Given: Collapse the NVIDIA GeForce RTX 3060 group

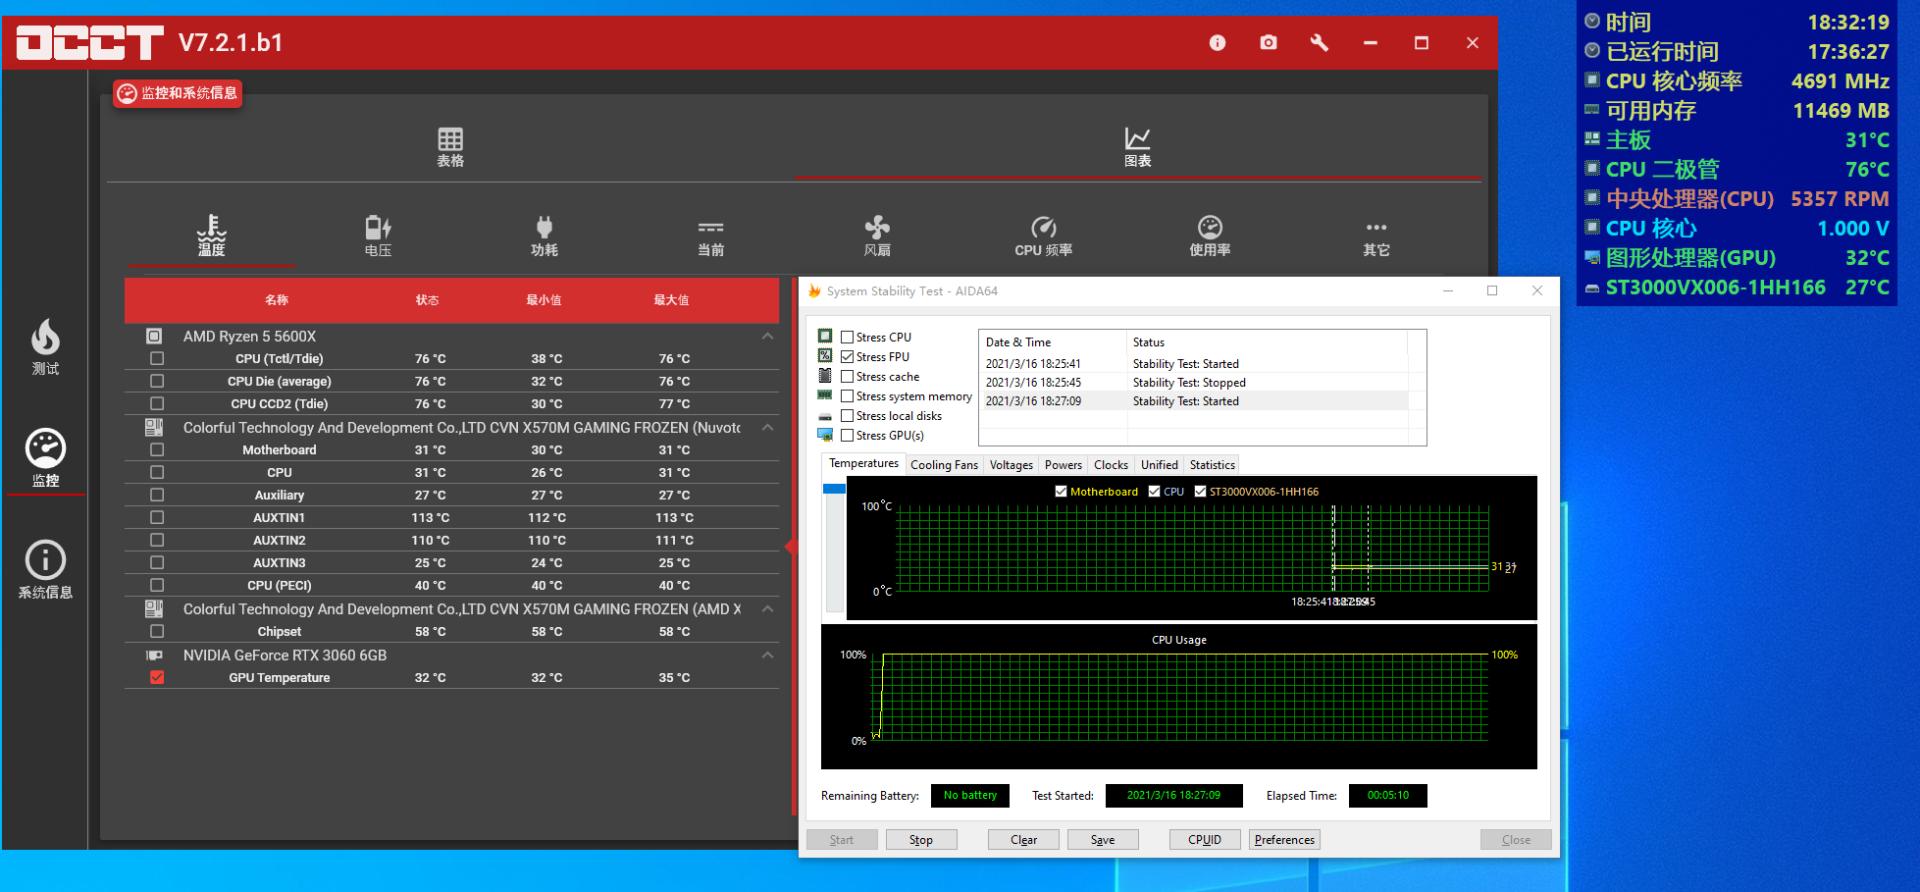Looking at the screenshot, I should 767,656.
